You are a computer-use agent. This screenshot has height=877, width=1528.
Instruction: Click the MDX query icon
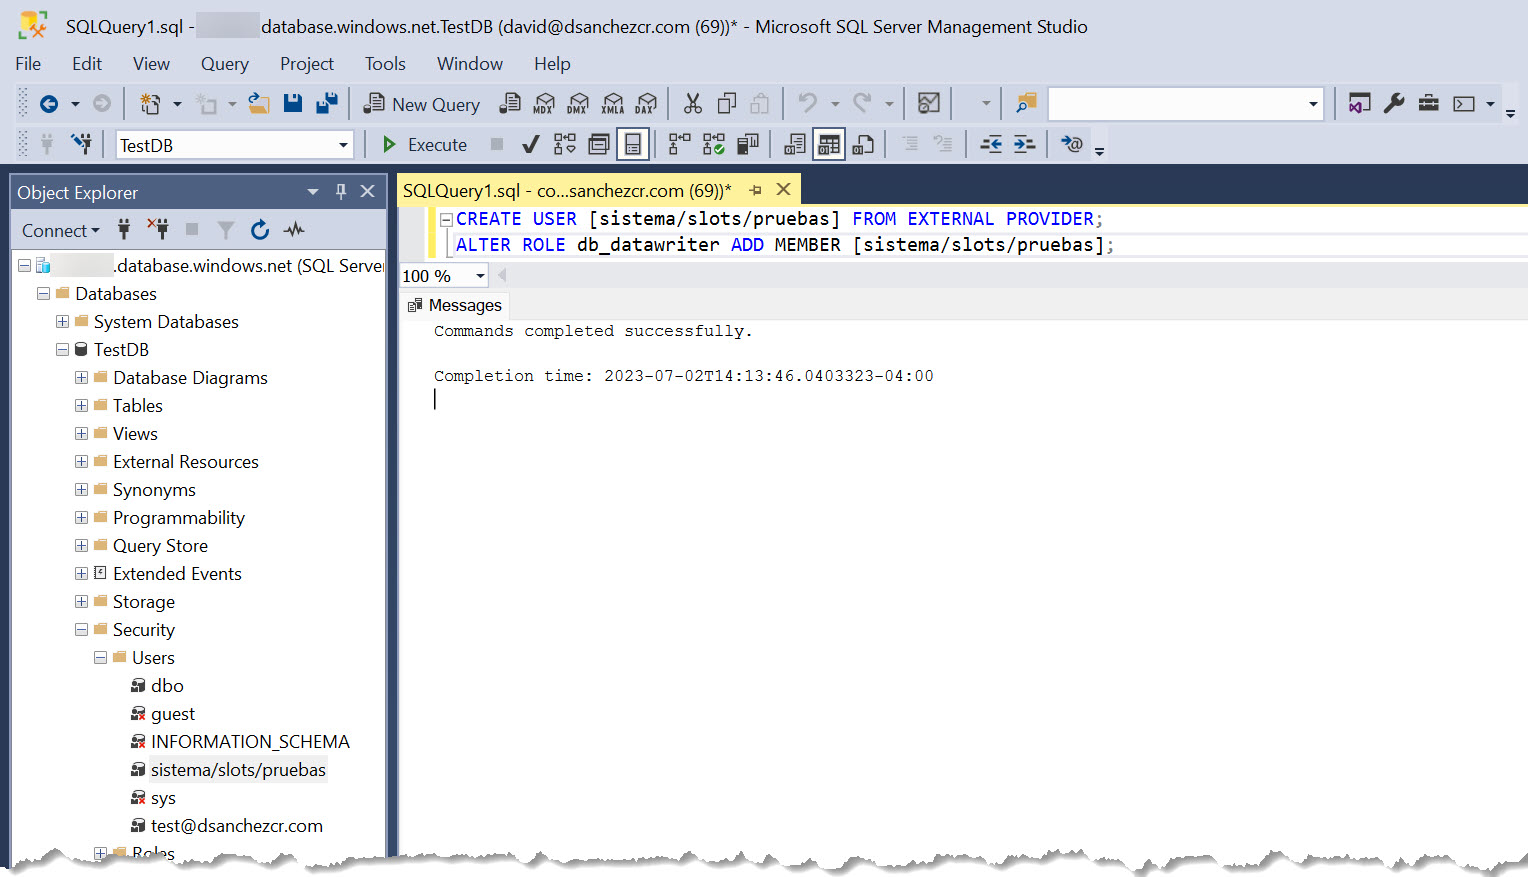coord(544,104)
